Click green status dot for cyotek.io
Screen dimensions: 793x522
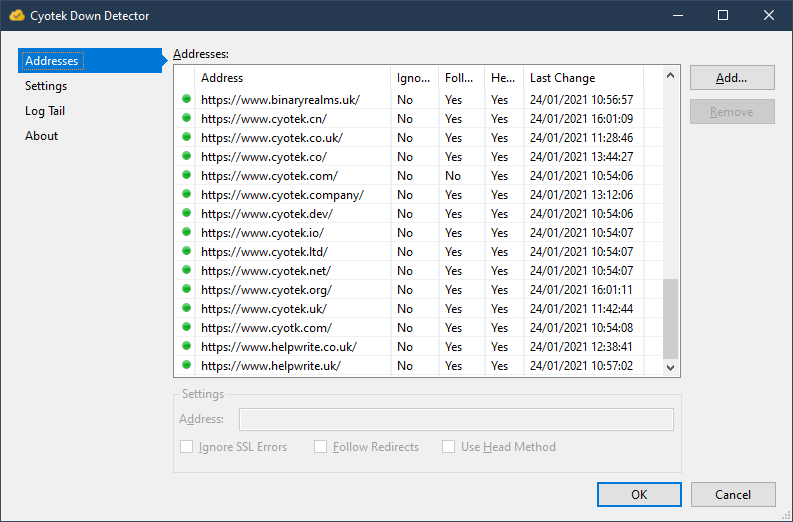coord(186,232)
